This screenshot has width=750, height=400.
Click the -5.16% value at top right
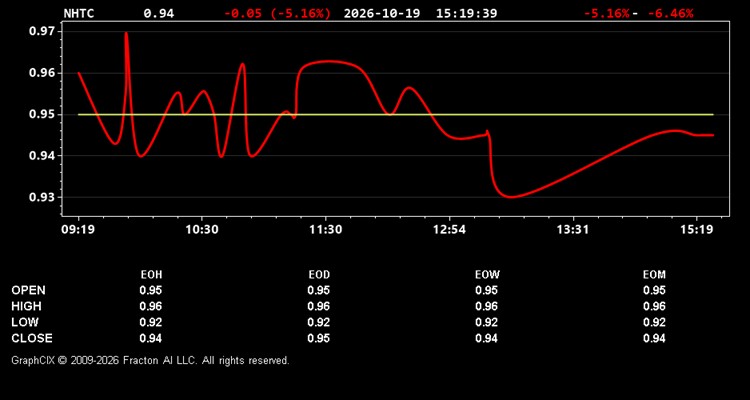tap(607, 13)
